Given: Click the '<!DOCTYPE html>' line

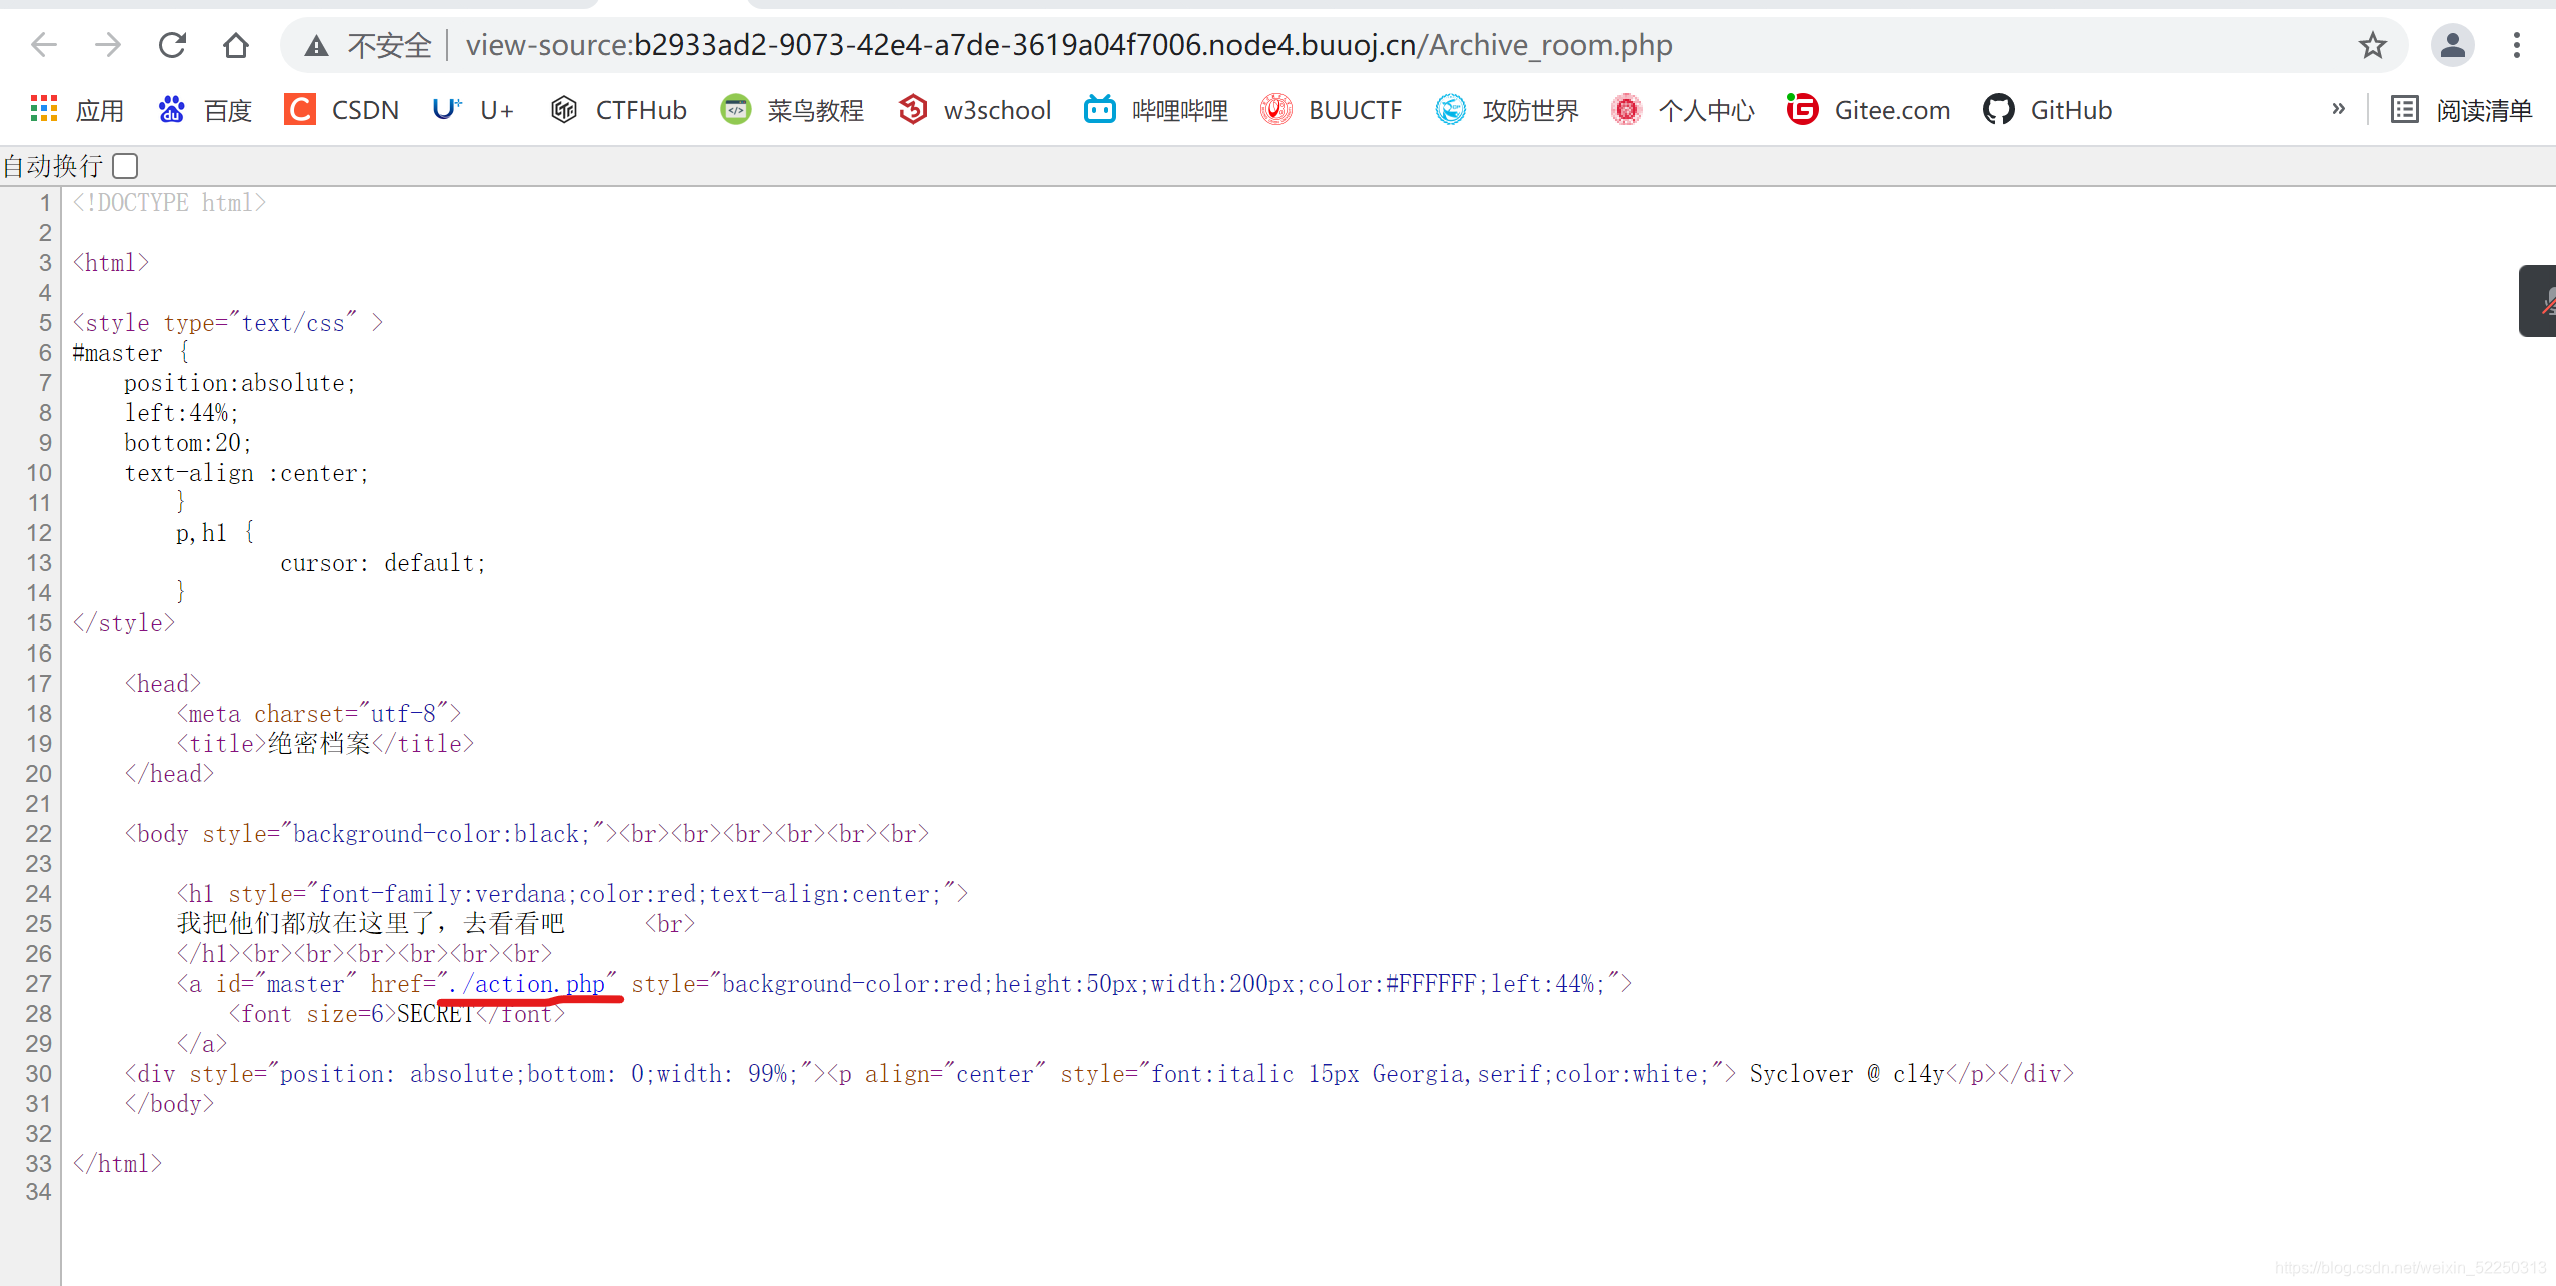Looking at the screenshot, I should coord(169,203).
